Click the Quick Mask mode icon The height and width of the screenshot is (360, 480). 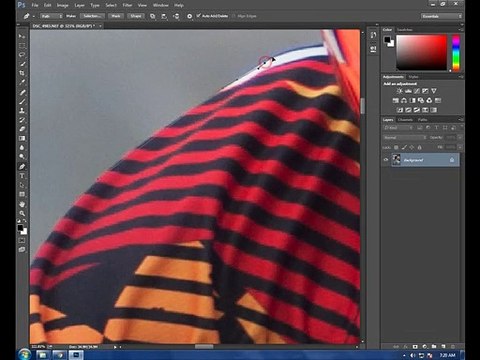(22, 240)
